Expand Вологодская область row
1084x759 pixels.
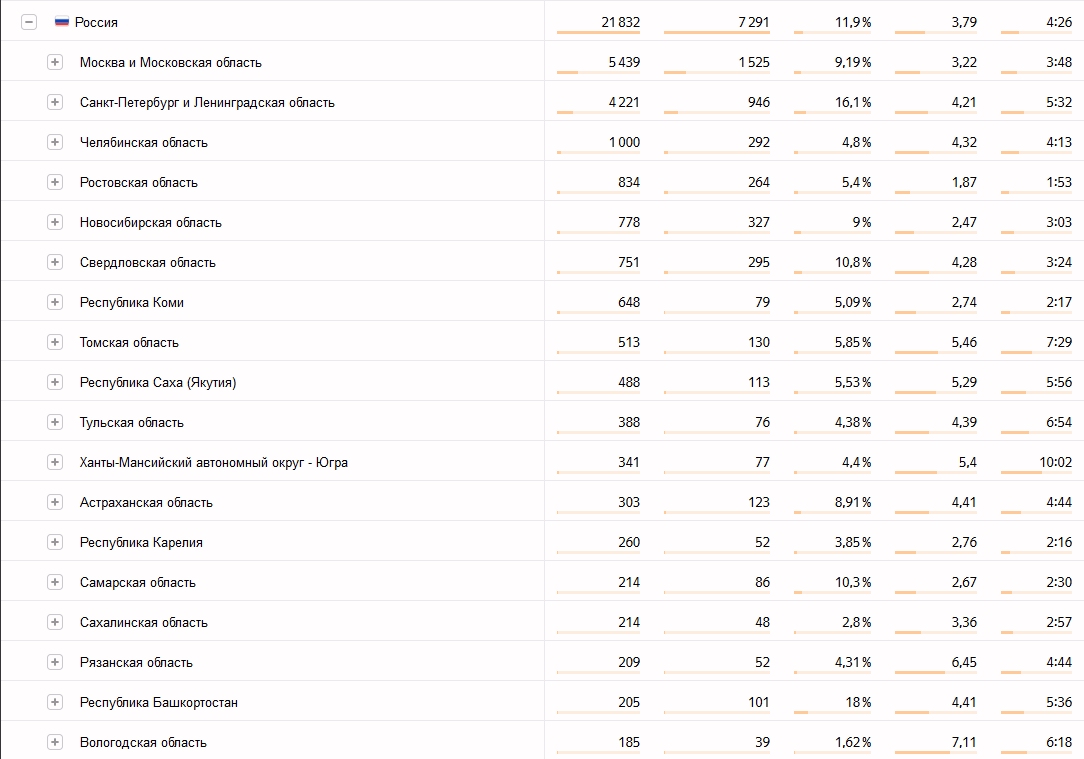pos(55,742)
